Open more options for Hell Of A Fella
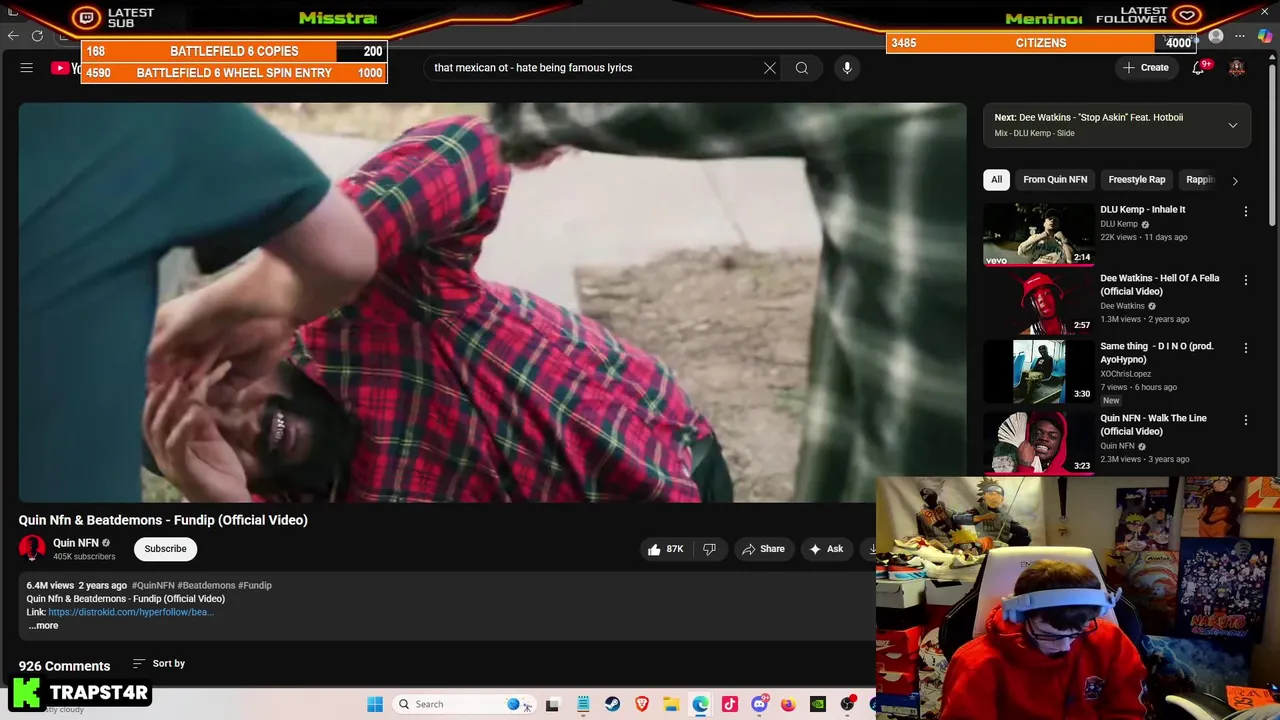This screenshot has width=1280, height=720. click(1246, 280)
